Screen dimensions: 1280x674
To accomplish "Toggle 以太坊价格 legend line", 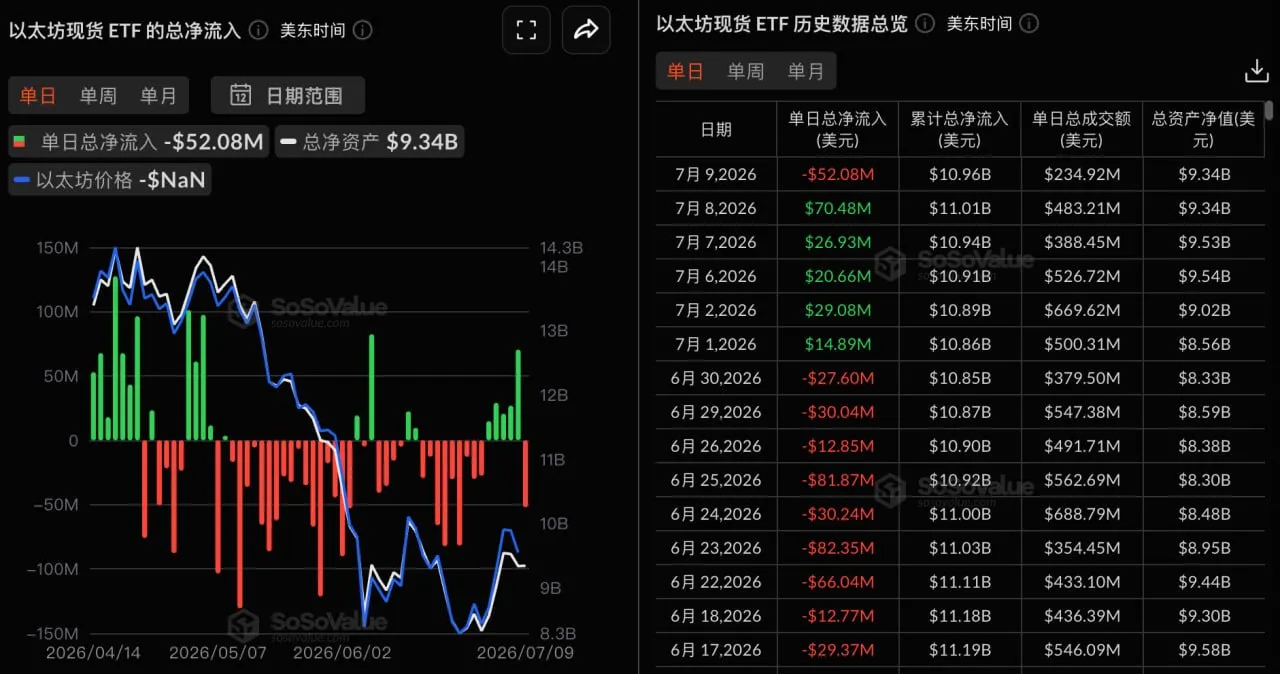I will (109, 181).
